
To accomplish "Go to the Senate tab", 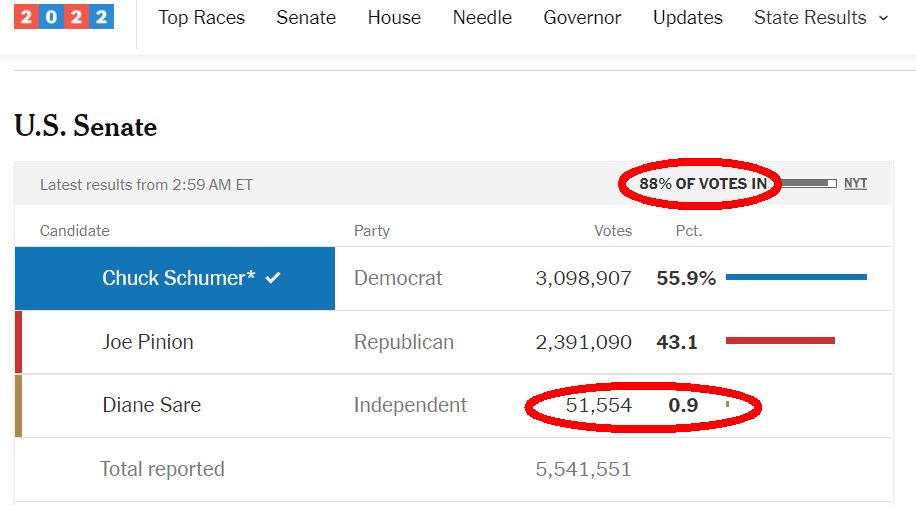I will (x=306, y=18).
